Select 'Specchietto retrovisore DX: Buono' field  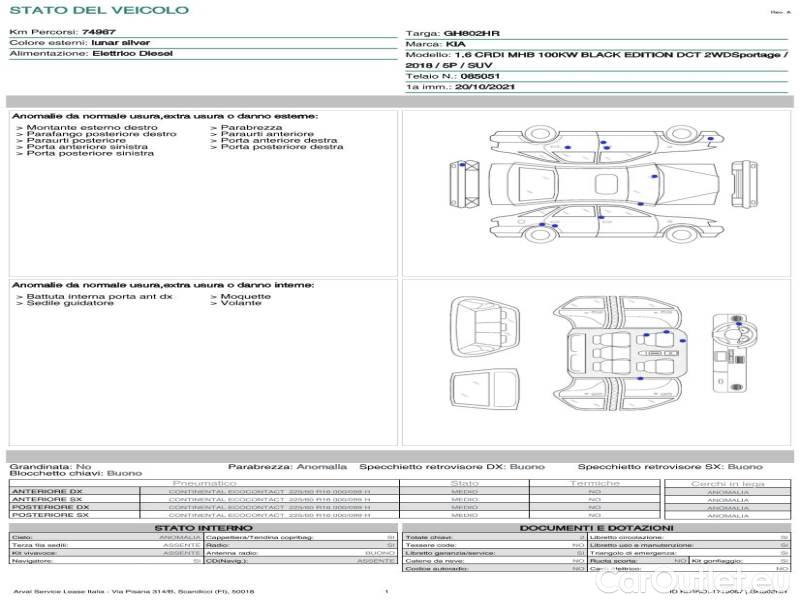[452, 467]
